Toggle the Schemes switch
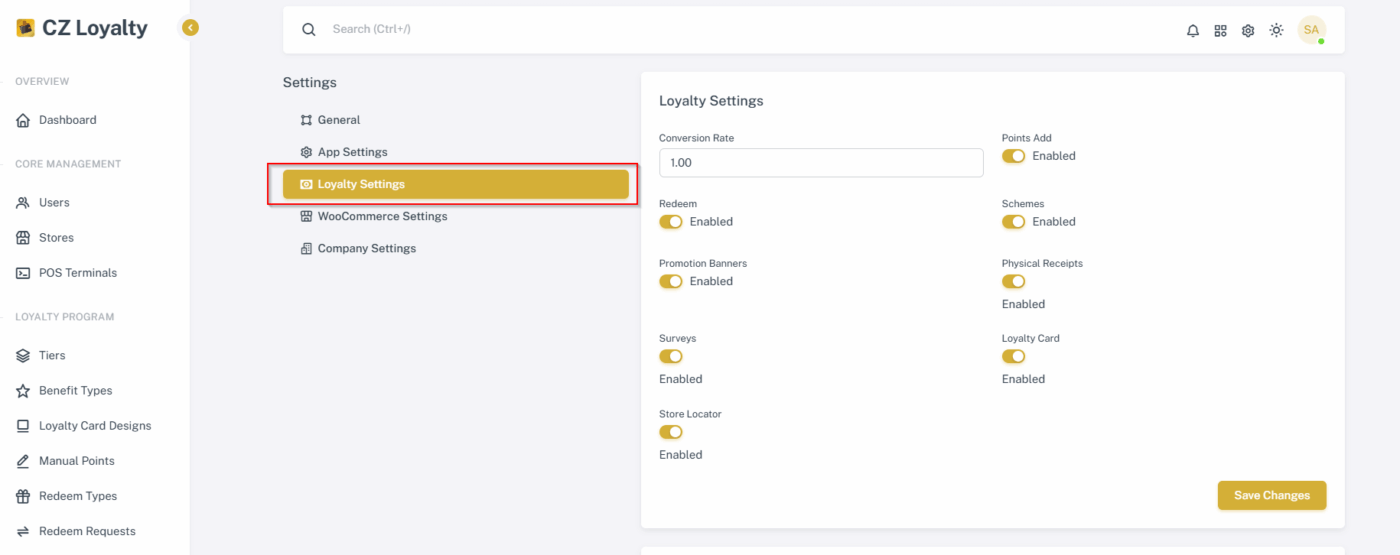Viewport: 1400px width, 555px height. point(1013,222)
